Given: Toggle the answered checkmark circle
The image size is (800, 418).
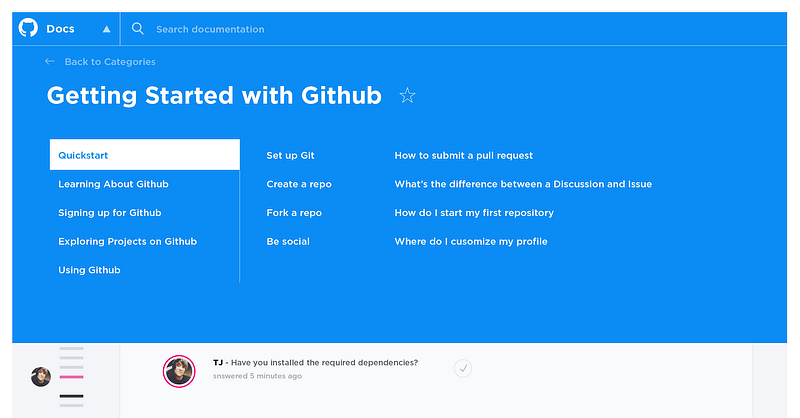Looking at the screenshot, I should (463, 368).
